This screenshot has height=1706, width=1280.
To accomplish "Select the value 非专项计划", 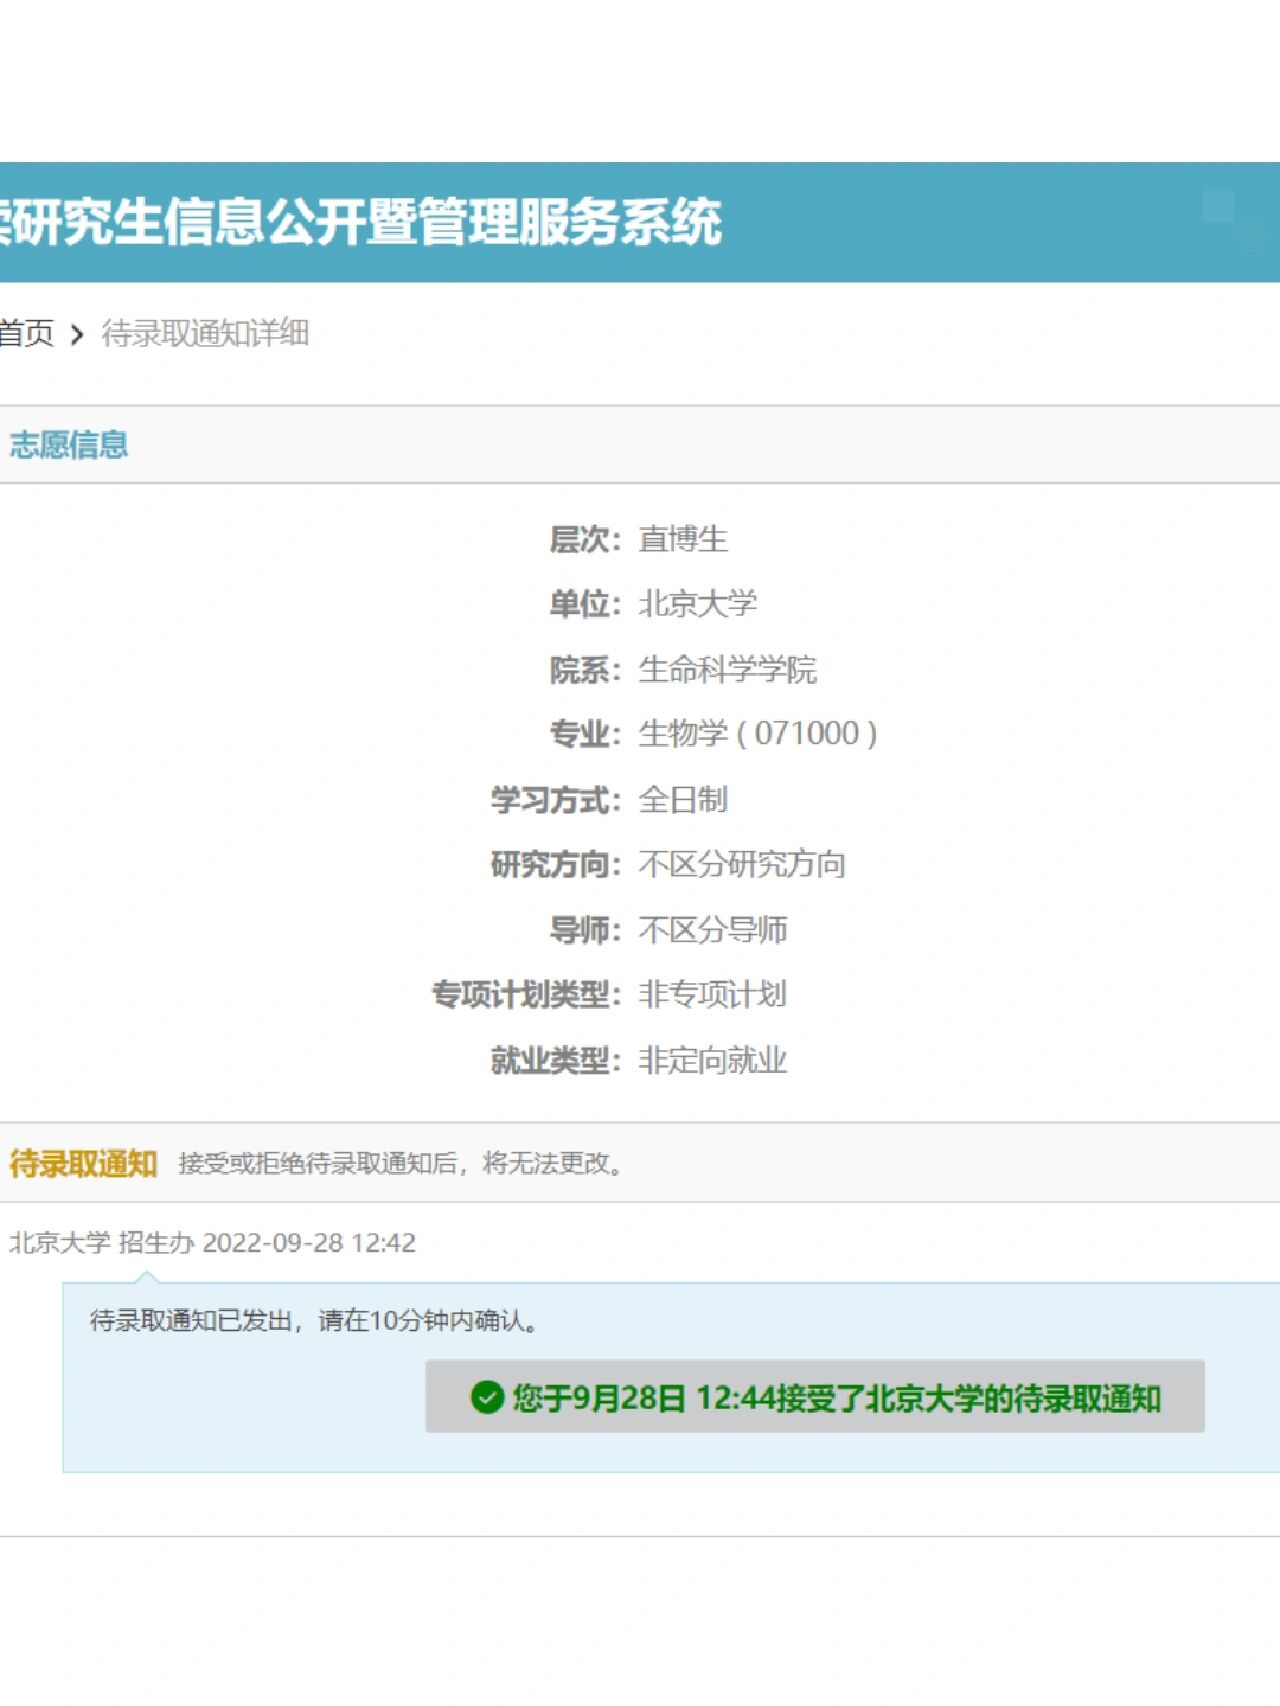I will coord(713,994).
